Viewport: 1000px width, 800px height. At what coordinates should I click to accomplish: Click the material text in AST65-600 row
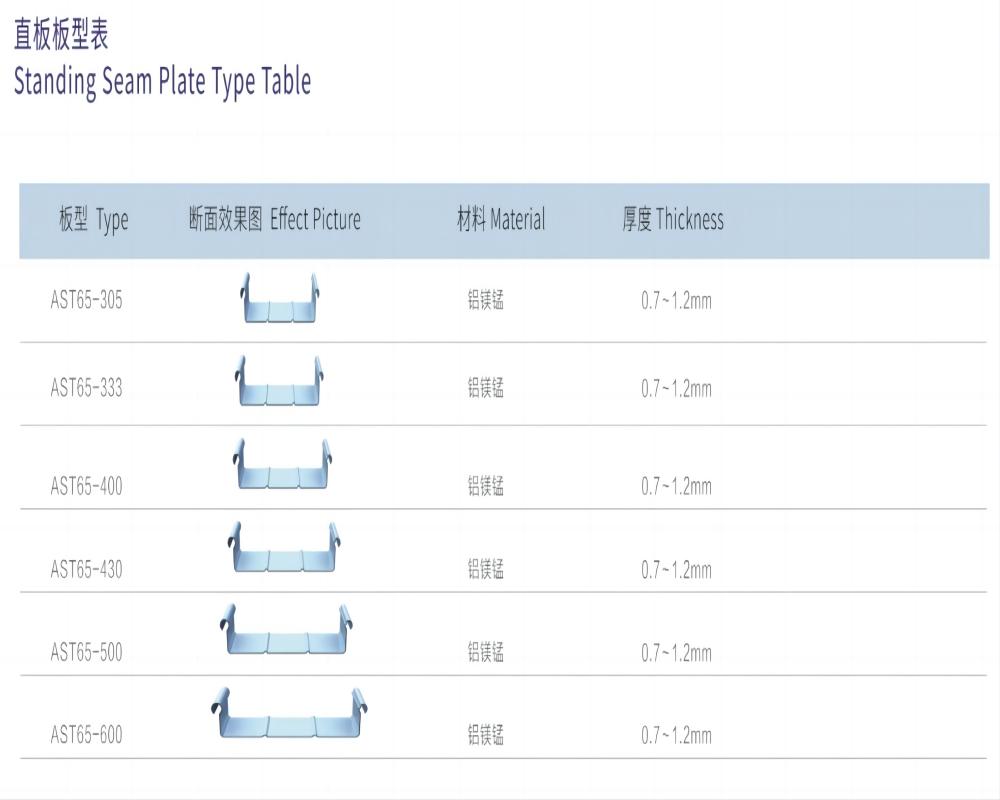click(x=486, y=736)
